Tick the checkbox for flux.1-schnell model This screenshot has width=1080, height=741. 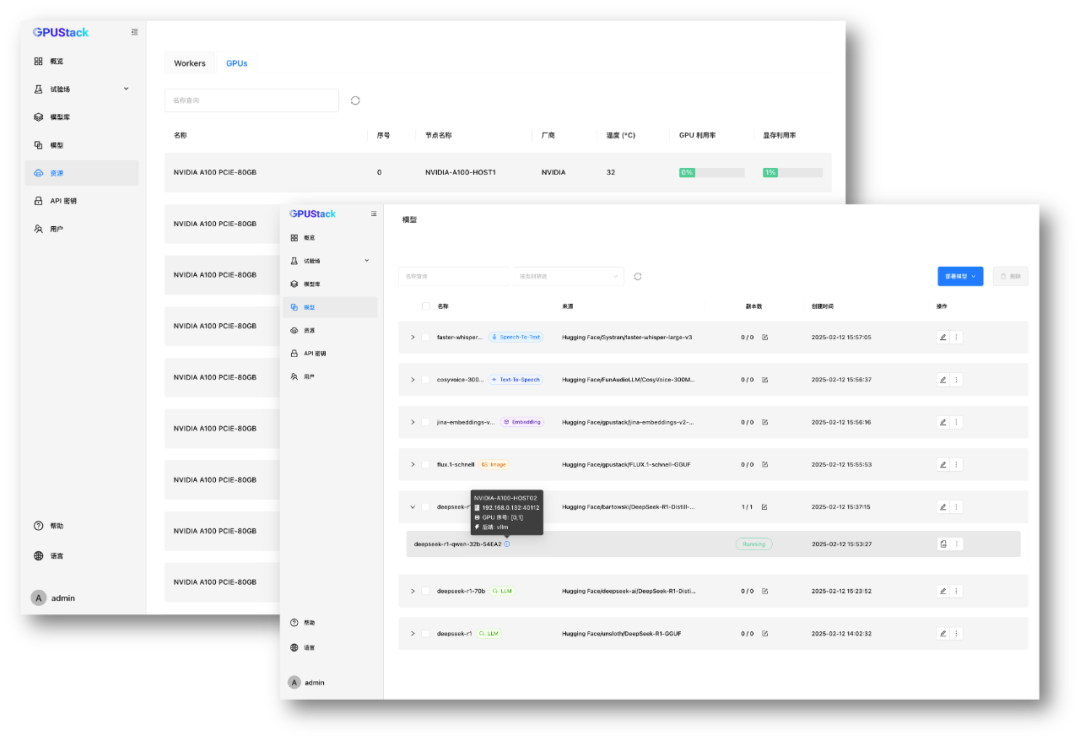click(x=426, y=464)
